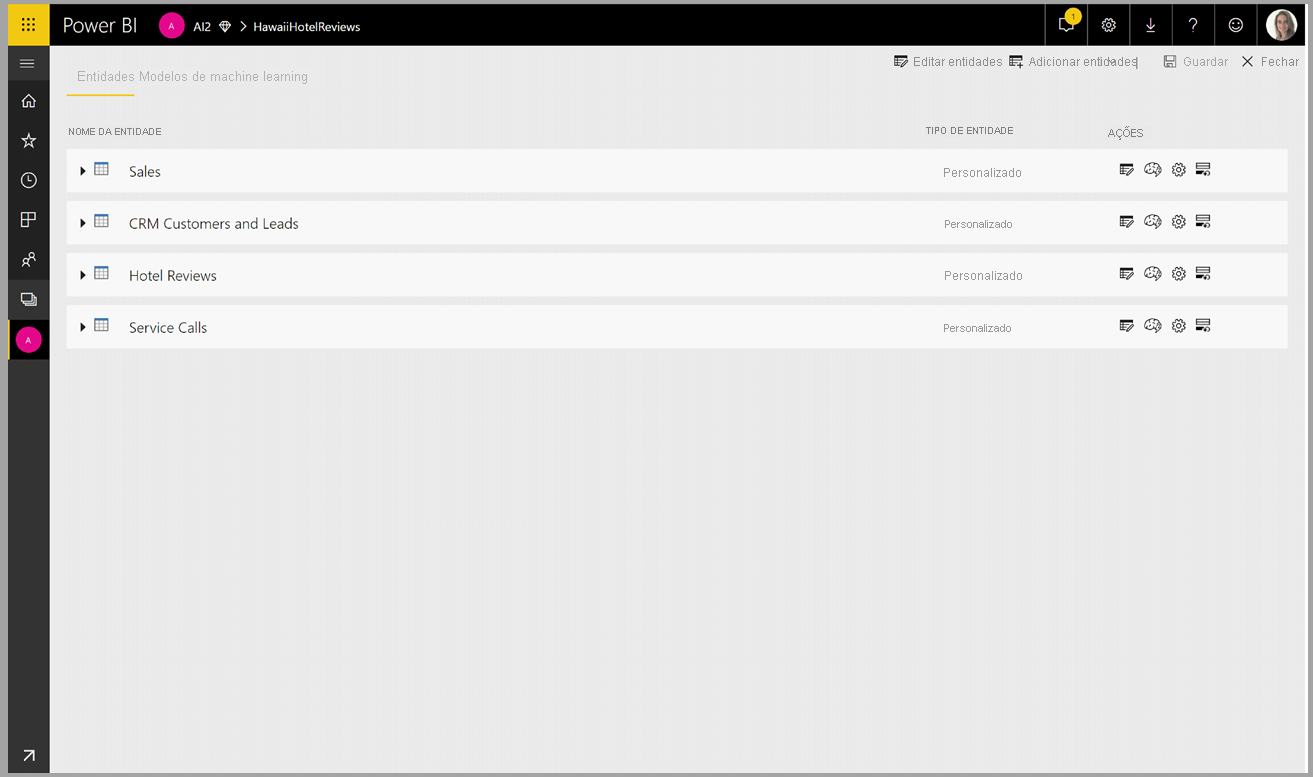Screen dimensions: 1313x777
Task: Open the AI2 workspace breadcrumb
Action: (x=202, y=27)
